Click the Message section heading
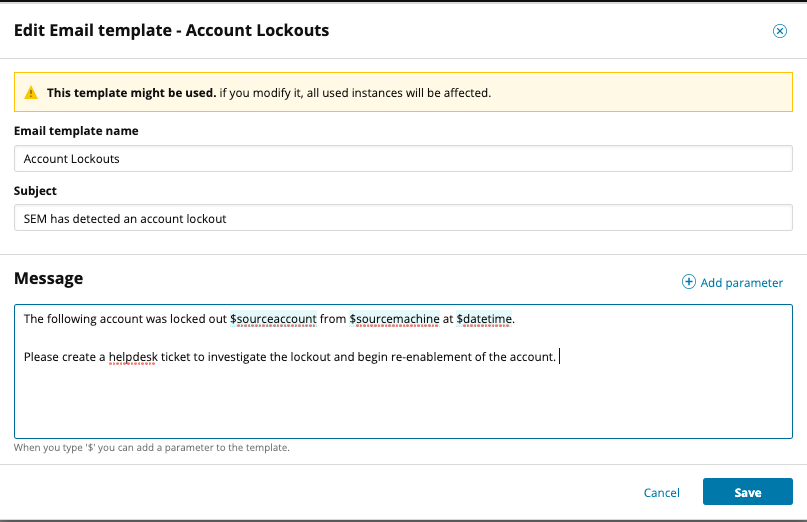Viewport: 807px width, 522px height. pyautogui.click(x=48, y=278)
